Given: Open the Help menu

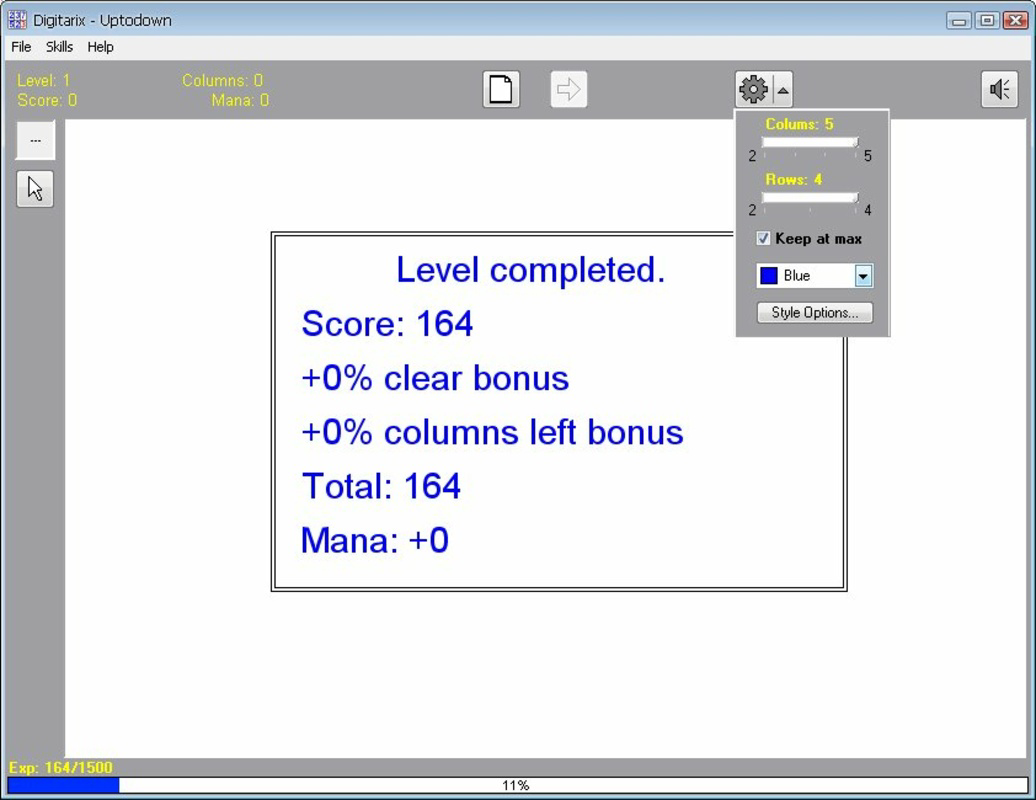Looking at the screenshot, I should [x=100, y=47].
